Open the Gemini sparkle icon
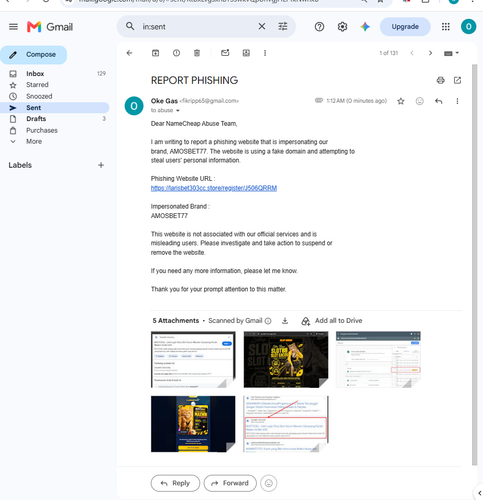 [x=365, y=27]
